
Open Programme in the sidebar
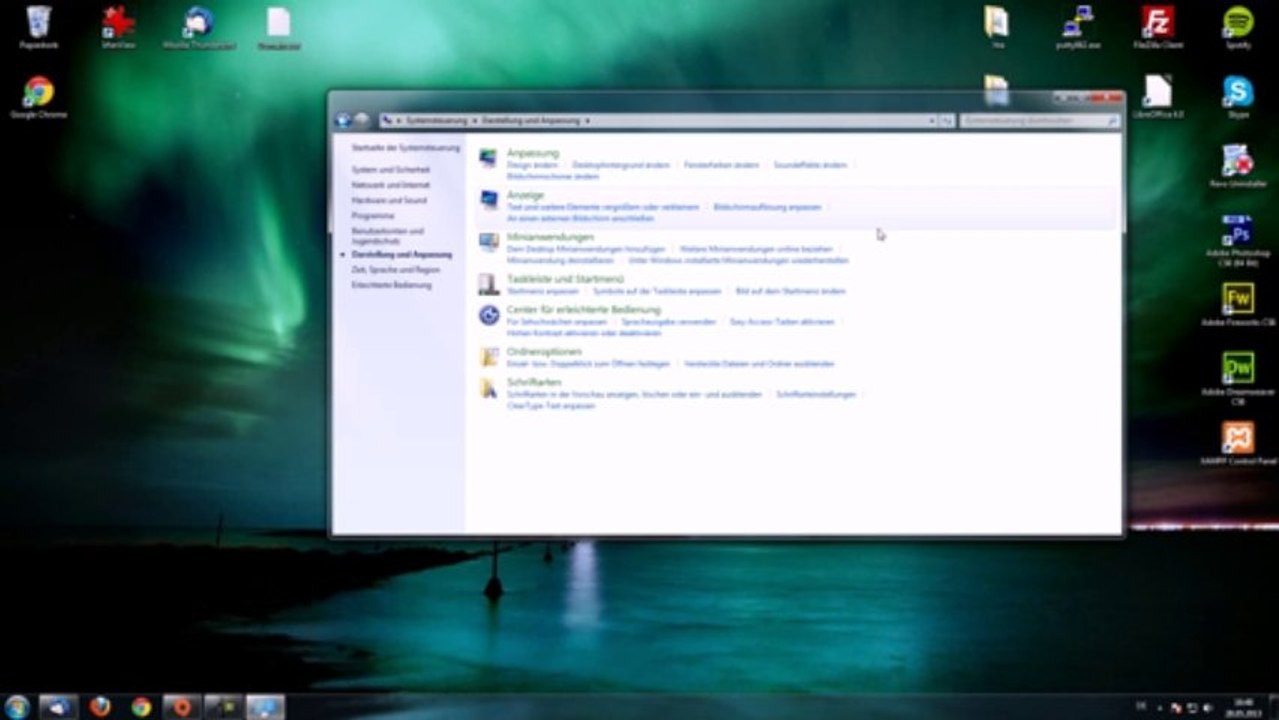coord(372,215)
